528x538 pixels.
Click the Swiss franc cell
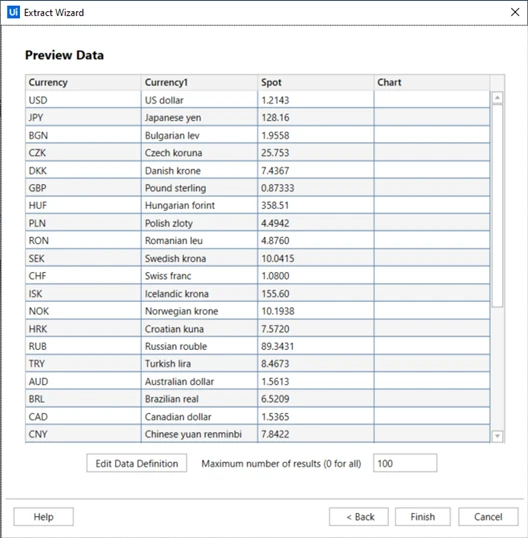[x=199, y=276]
